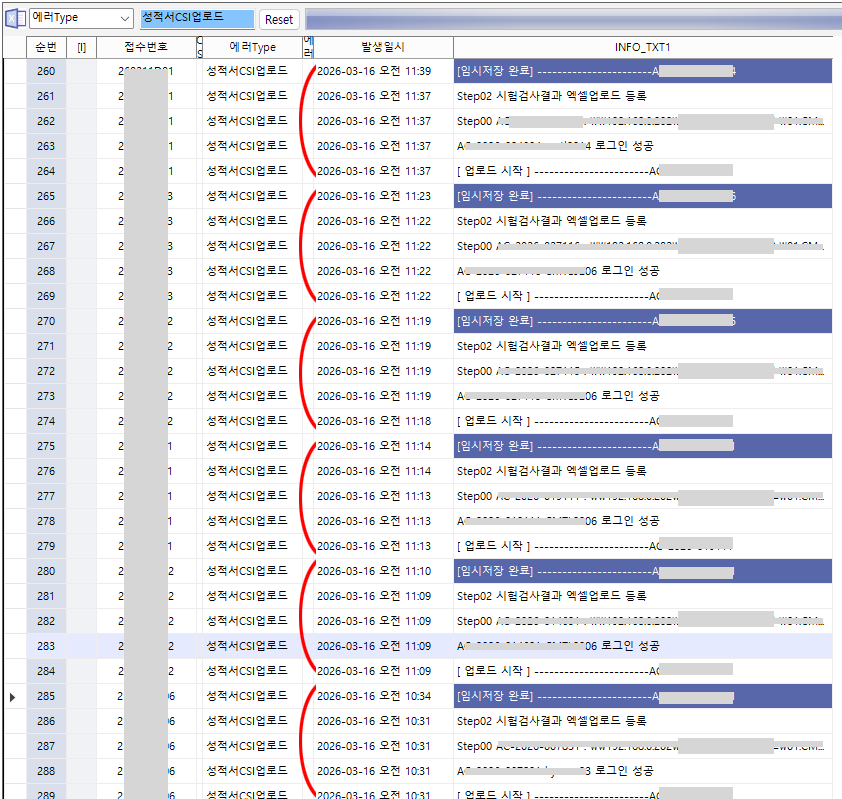Click the current-row indicator arrow at row 285
The image size is (842, 799).
pos(13,697)
